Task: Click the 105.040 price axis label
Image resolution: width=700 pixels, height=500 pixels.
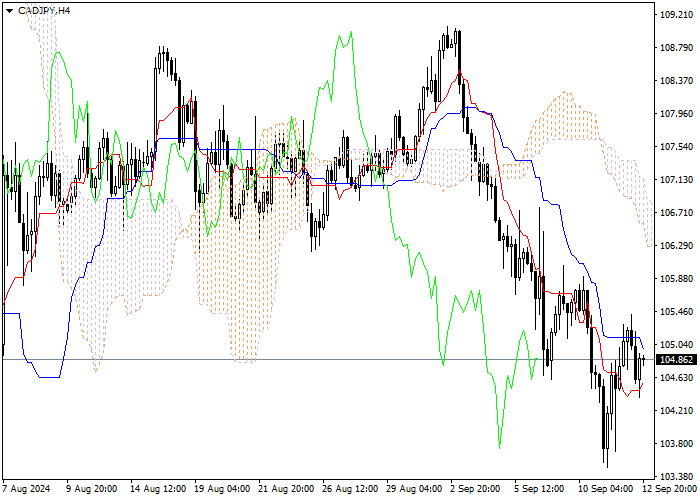Action: pyautogui.click(x=676, y=345)
